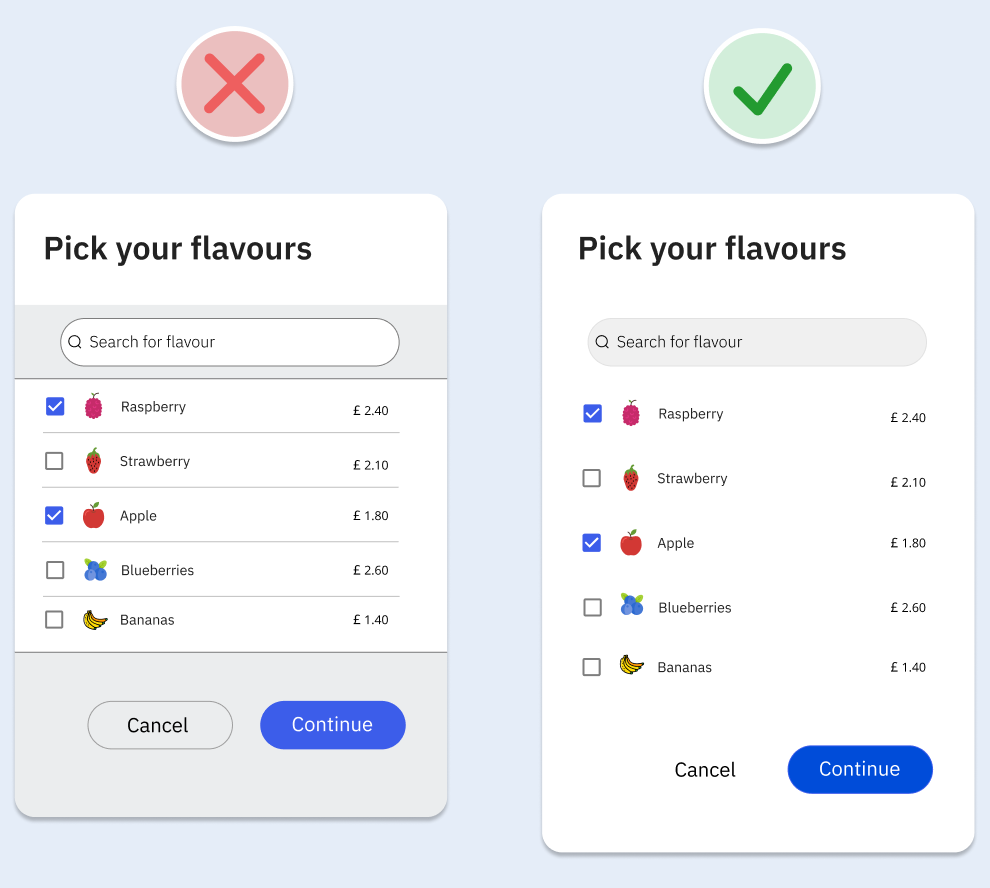Tick the Blueberries checkbox in the left dialog

coord(55,570)
